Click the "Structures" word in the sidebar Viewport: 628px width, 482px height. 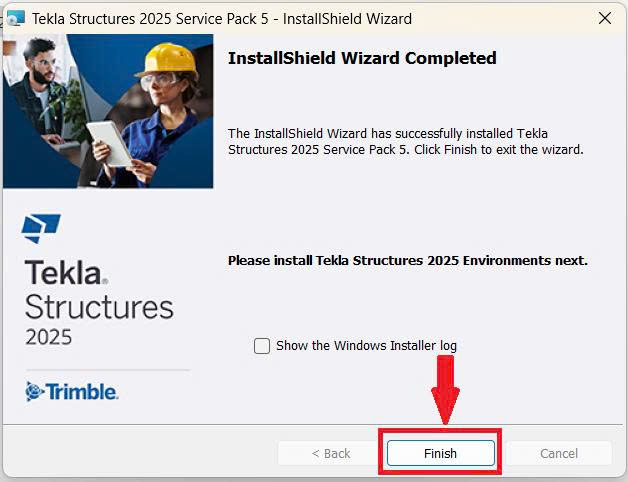99,306
